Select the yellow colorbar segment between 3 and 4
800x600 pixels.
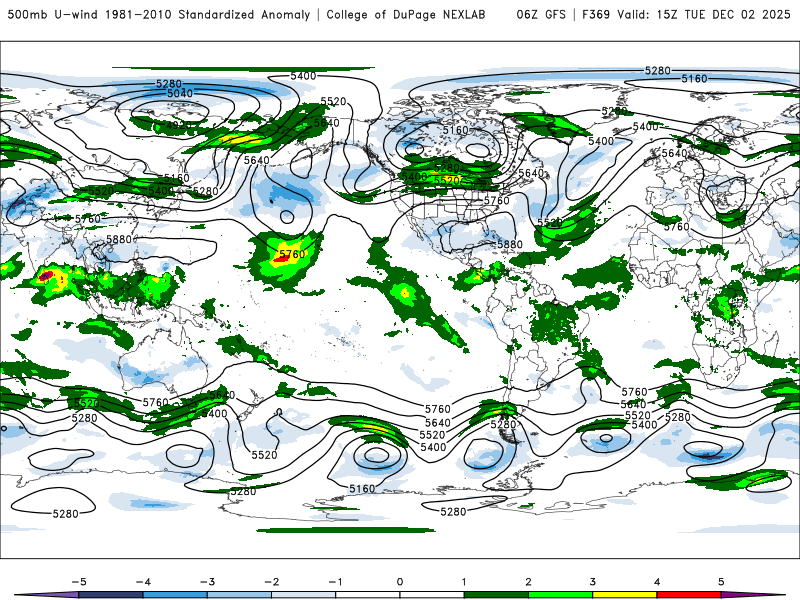pyautogui.click(x=624, y=595)
